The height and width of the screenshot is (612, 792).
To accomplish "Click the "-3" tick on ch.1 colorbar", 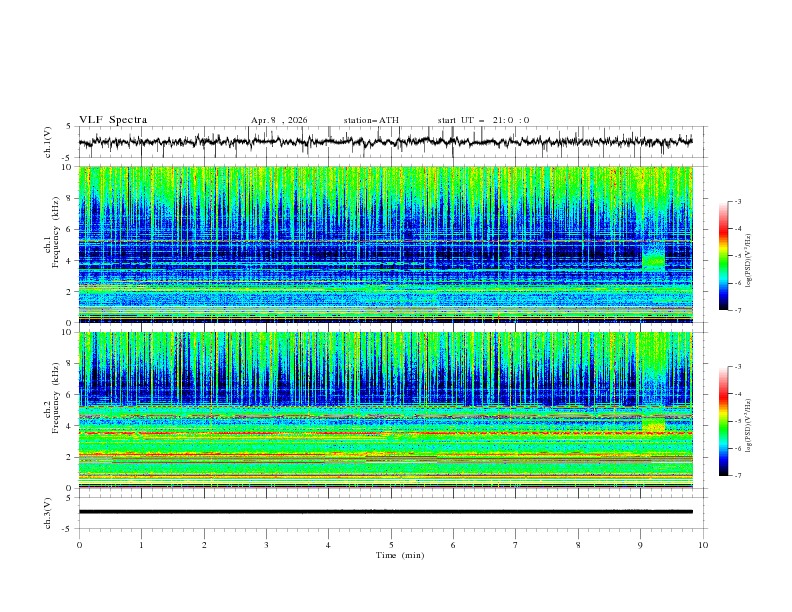I will (737, 201).
